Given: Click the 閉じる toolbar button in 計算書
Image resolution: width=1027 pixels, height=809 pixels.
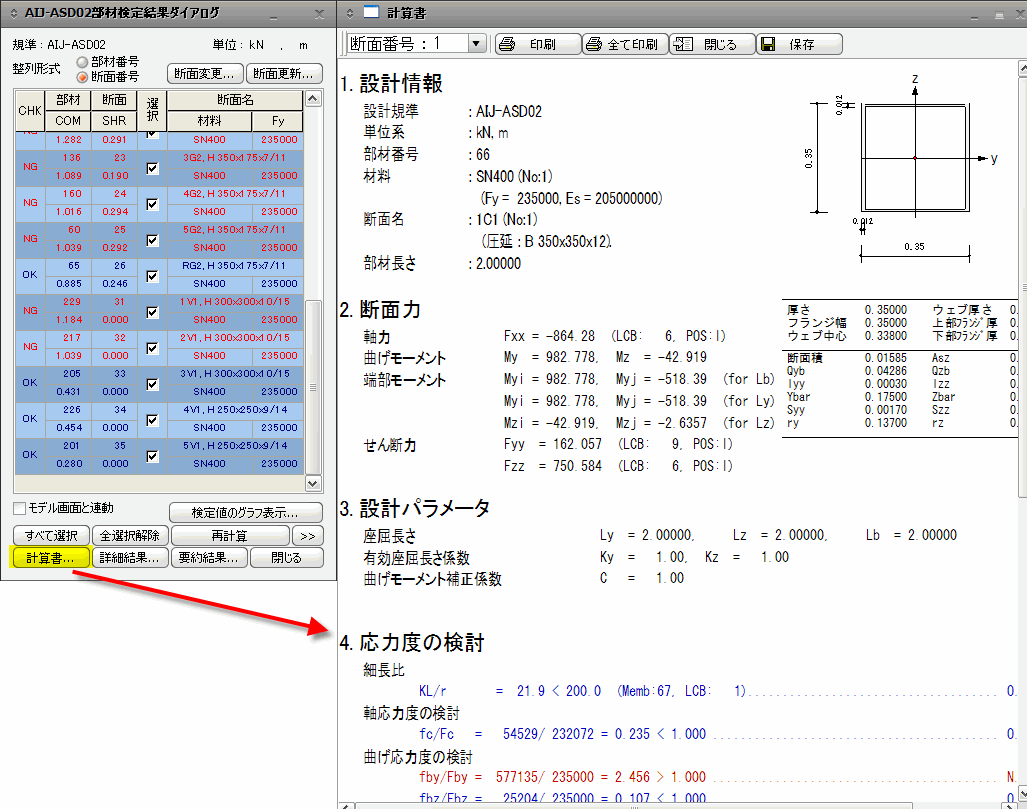Looking at the screenshot, I should point(712,44).
